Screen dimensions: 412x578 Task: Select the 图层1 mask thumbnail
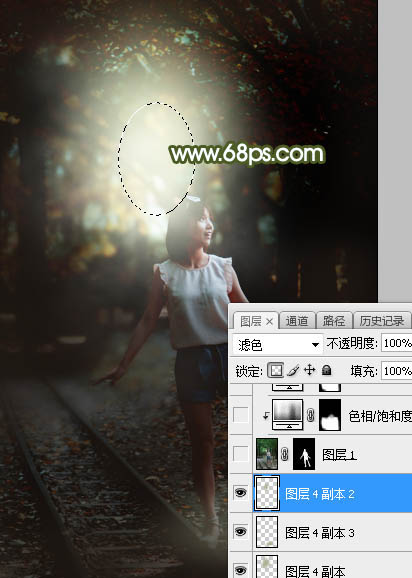coord(304,454)
